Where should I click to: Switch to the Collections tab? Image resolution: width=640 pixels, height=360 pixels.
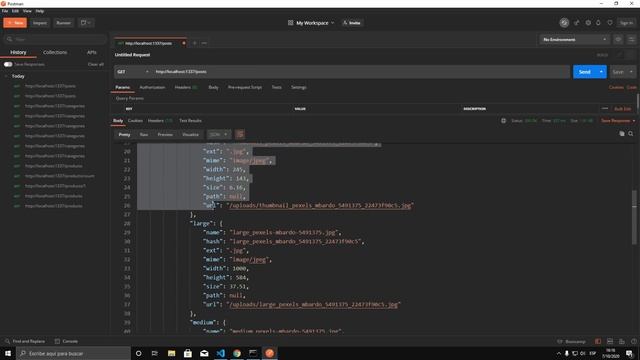[55, 52]
